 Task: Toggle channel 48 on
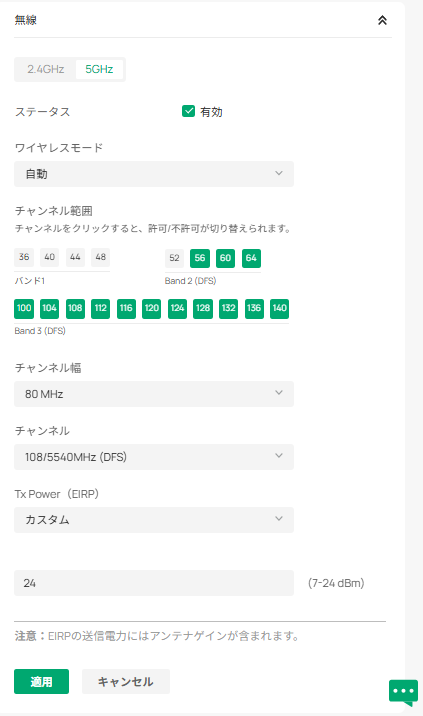(100, 258)
